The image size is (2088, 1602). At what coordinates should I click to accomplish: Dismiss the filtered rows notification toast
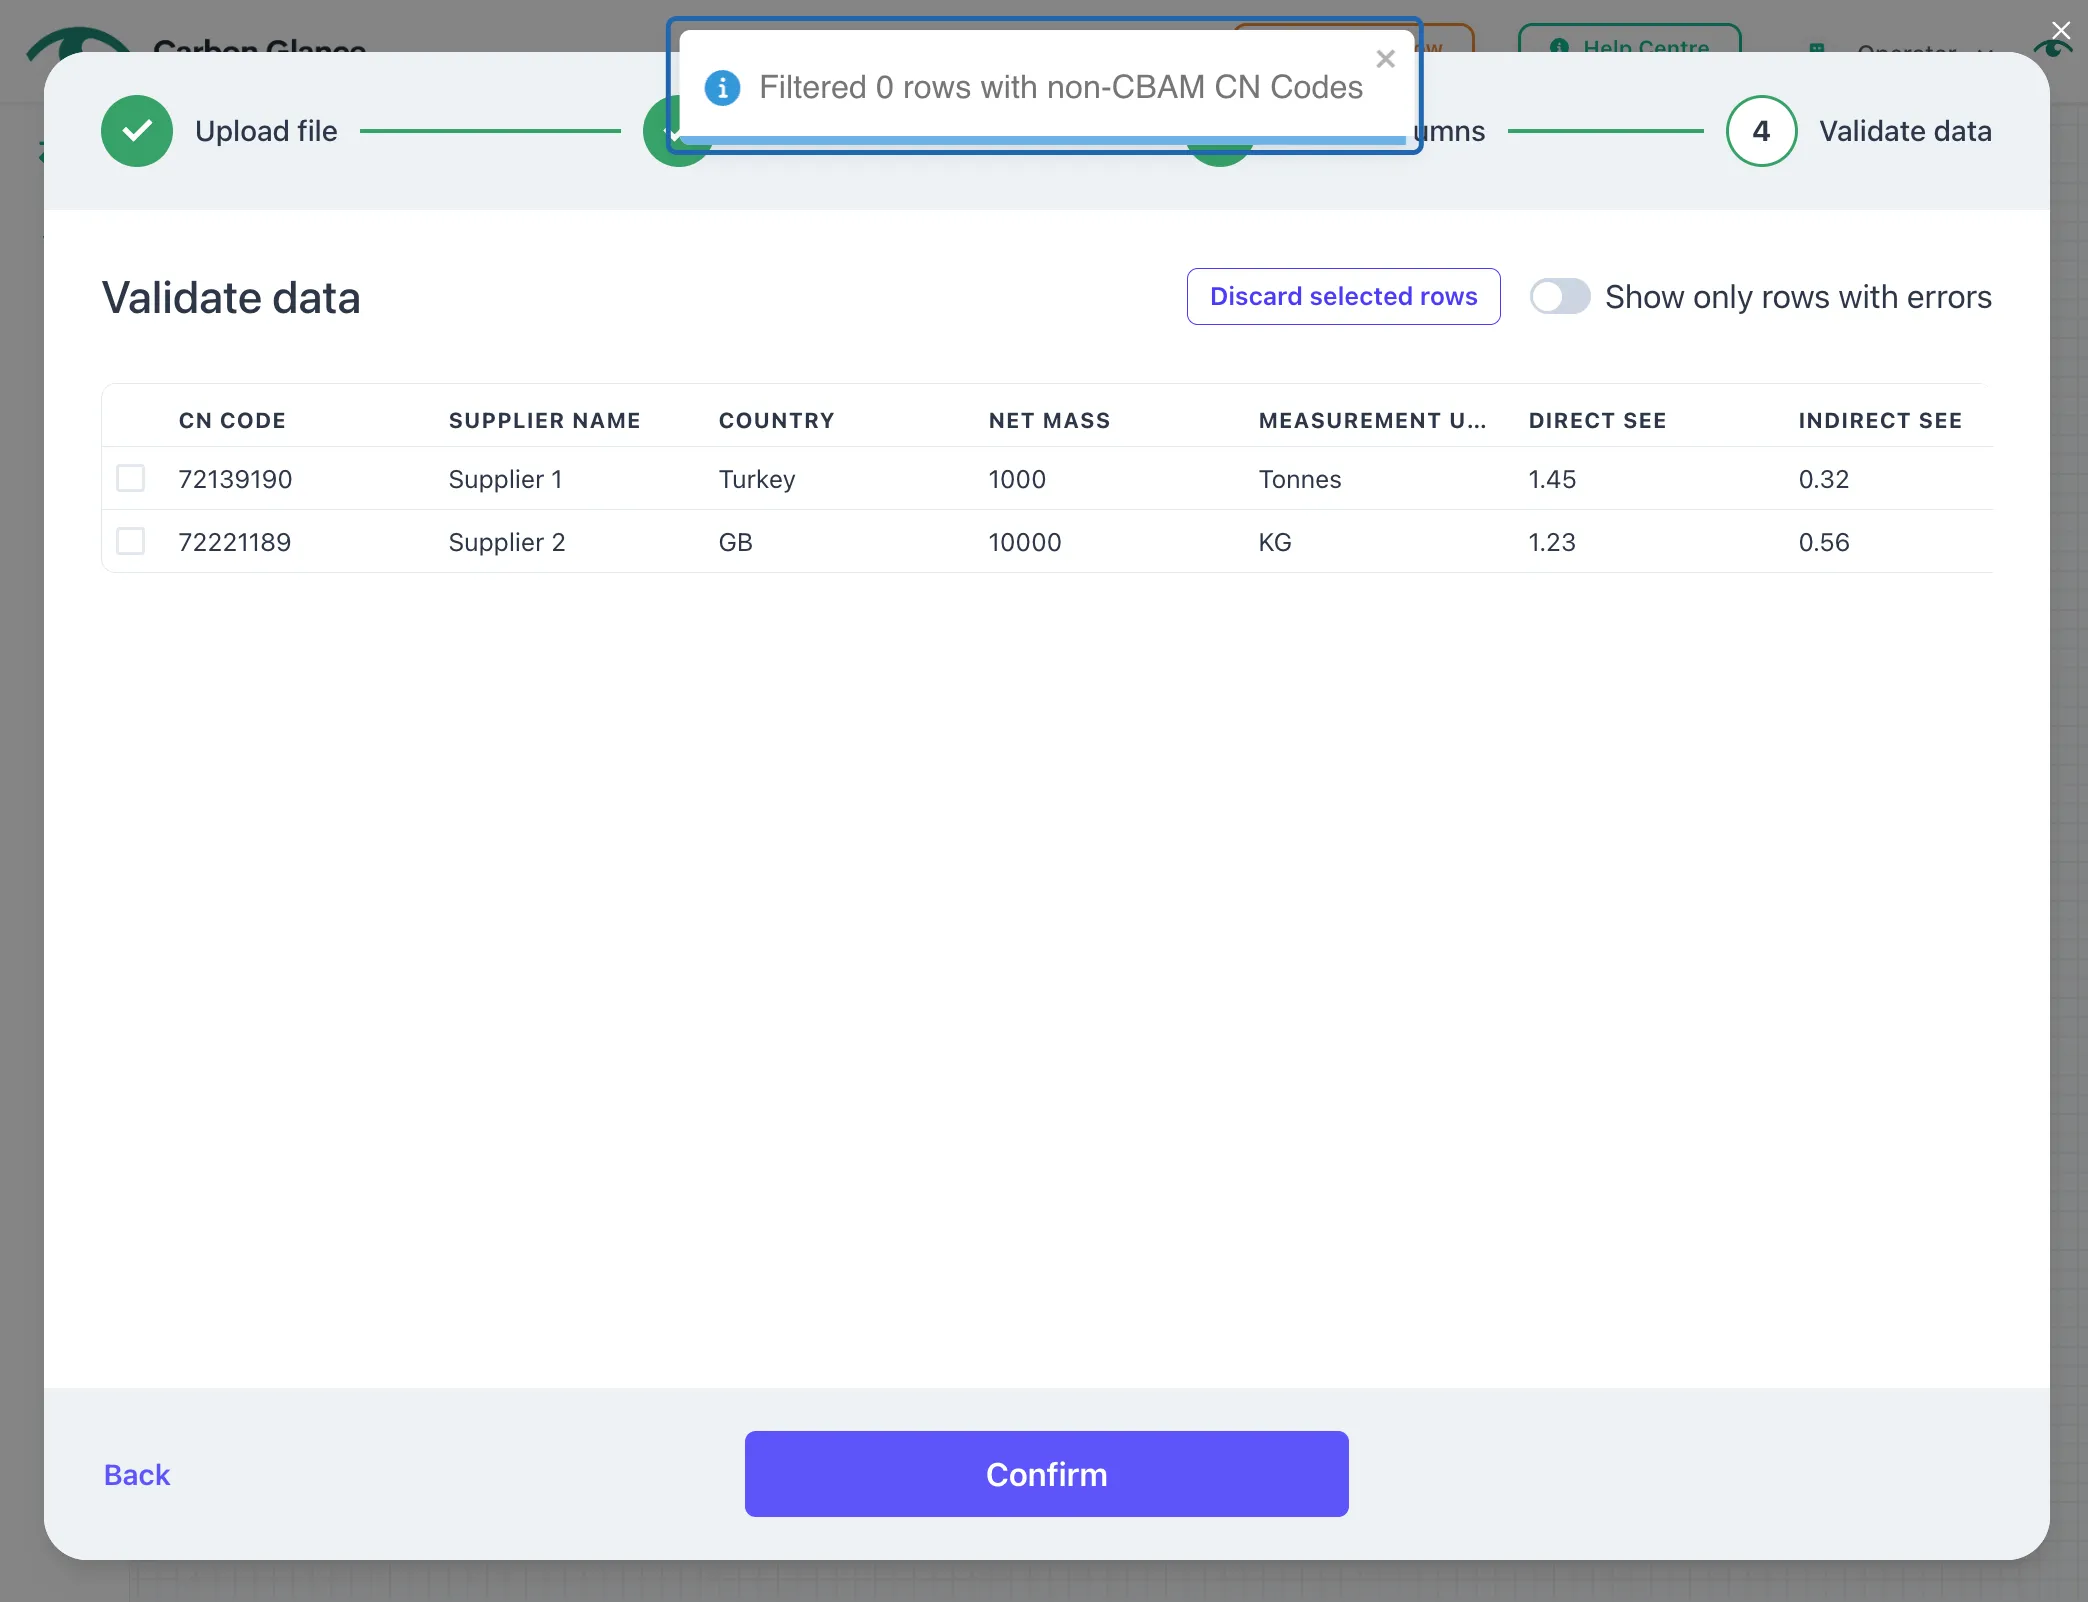tap(1385, 59)
